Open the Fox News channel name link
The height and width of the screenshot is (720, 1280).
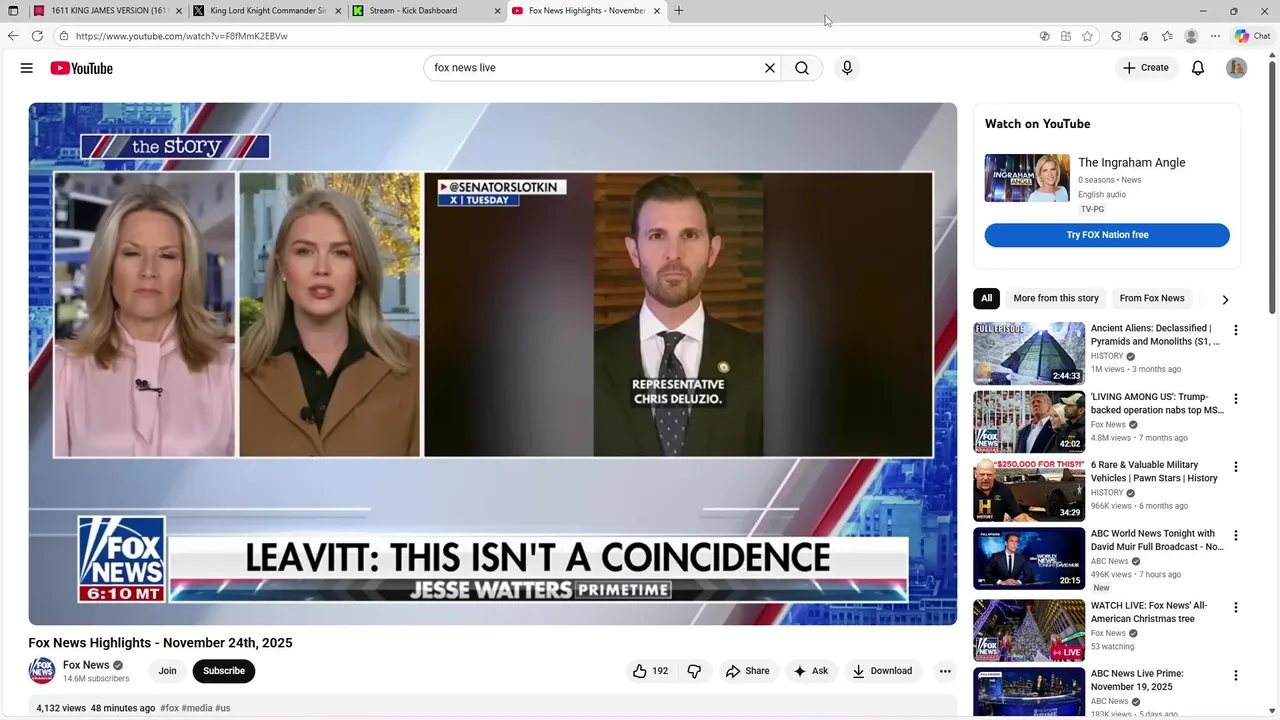pos(86,665)
